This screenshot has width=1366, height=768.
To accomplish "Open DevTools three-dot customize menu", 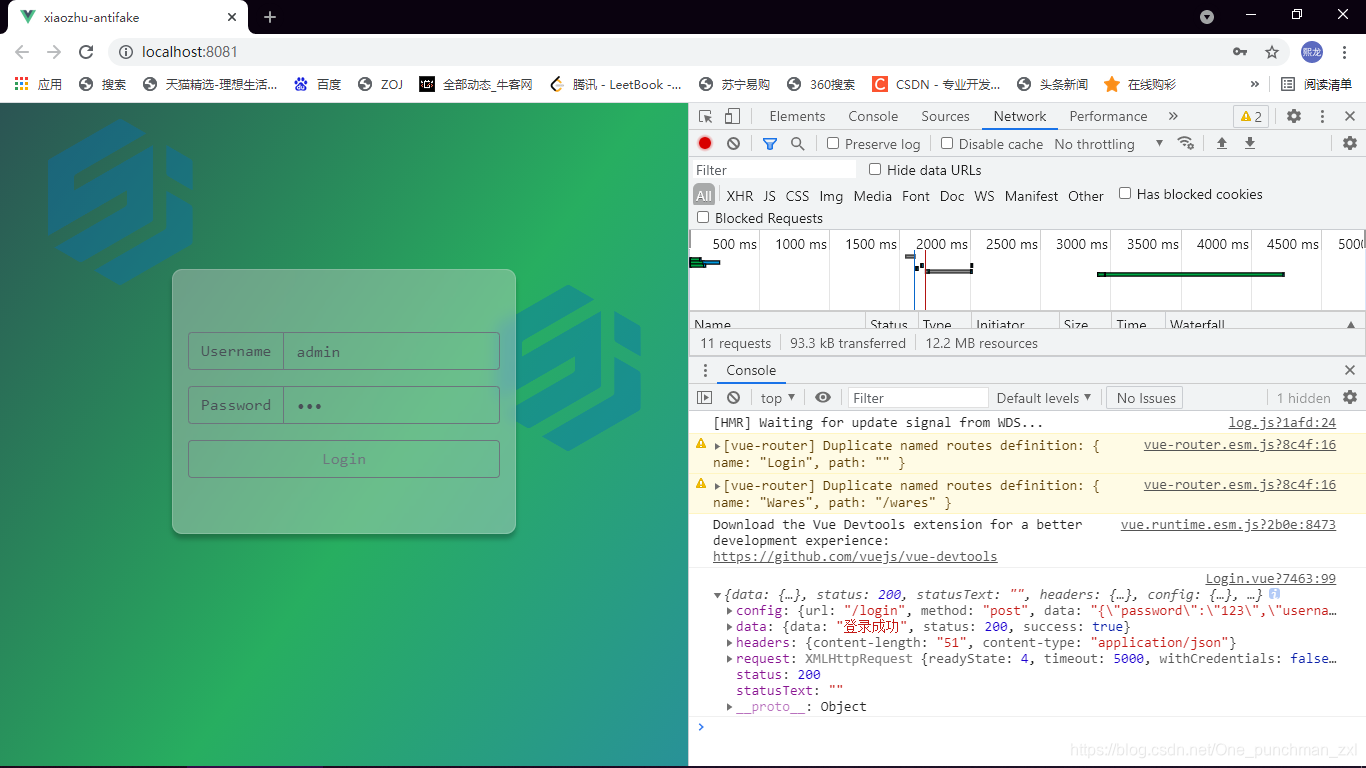I will click(1322, 116).
